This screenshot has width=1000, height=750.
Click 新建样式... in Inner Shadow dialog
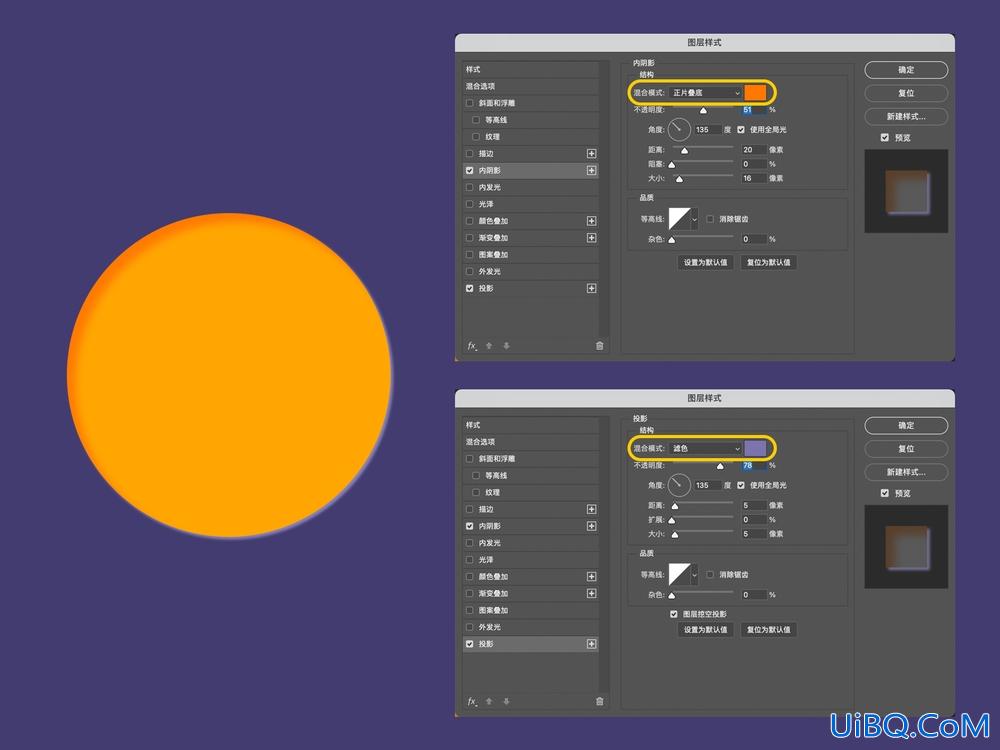(906, 117)
